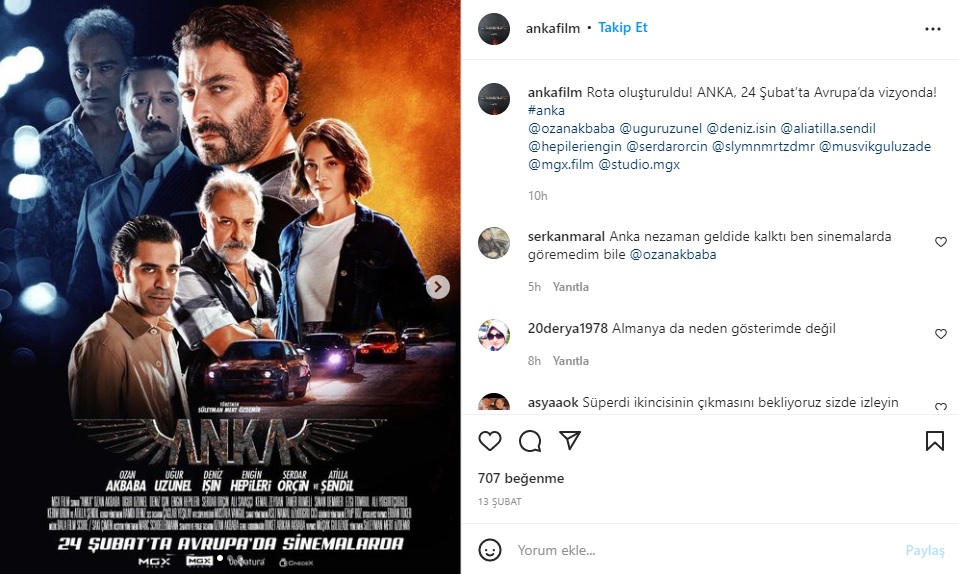Open the #anka hashtag link

[x=546, y=111]
